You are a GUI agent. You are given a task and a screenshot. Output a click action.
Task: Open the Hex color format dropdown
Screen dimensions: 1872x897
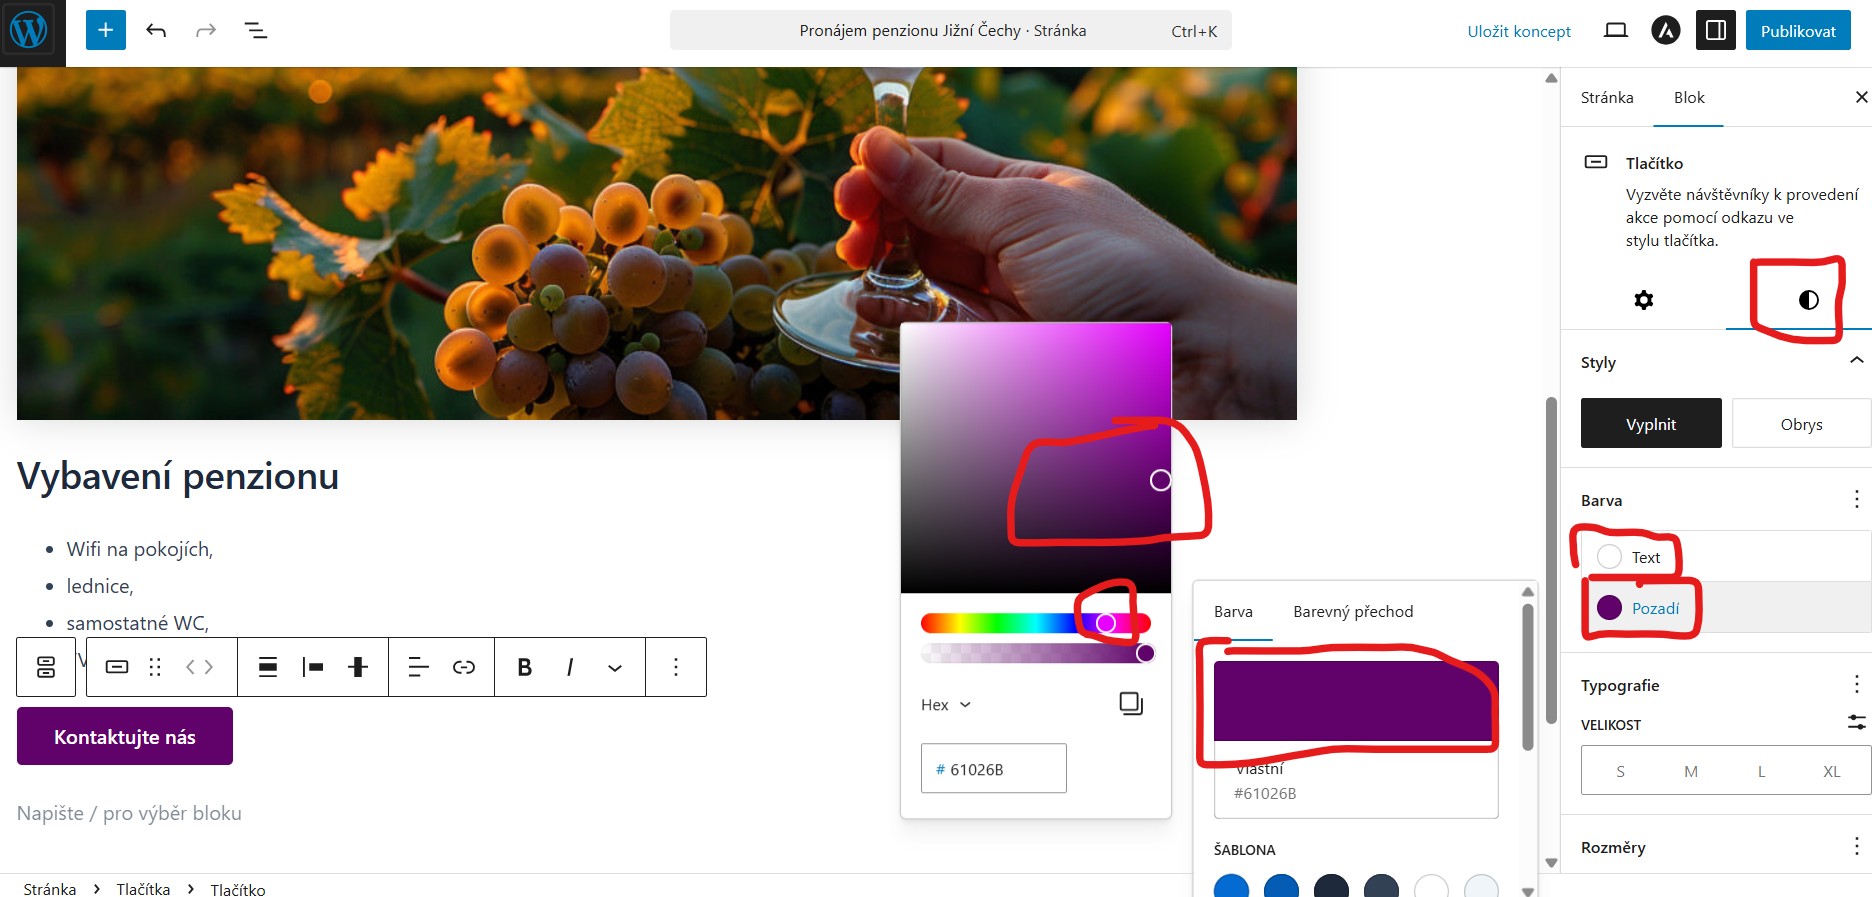tap(946, 705)
